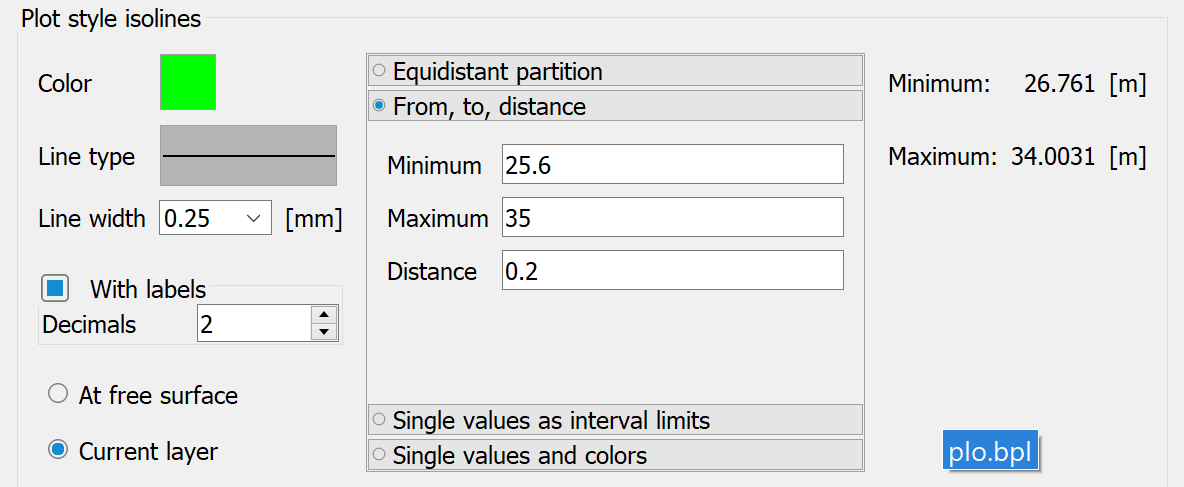Increase Decimals with the up arrow
The width and height of the screenshot is (1184, 487).
pos(324,315)
